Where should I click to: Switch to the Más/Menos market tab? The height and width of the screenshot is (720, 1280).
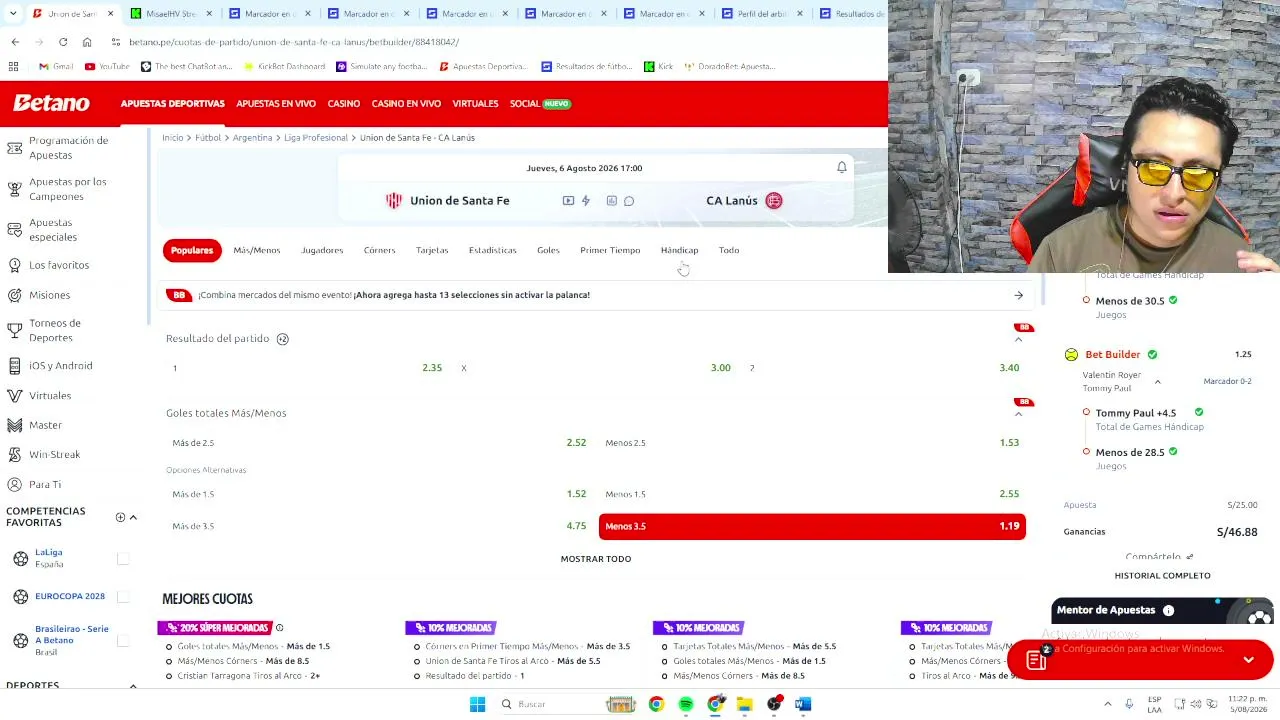[x=257, y=250]
